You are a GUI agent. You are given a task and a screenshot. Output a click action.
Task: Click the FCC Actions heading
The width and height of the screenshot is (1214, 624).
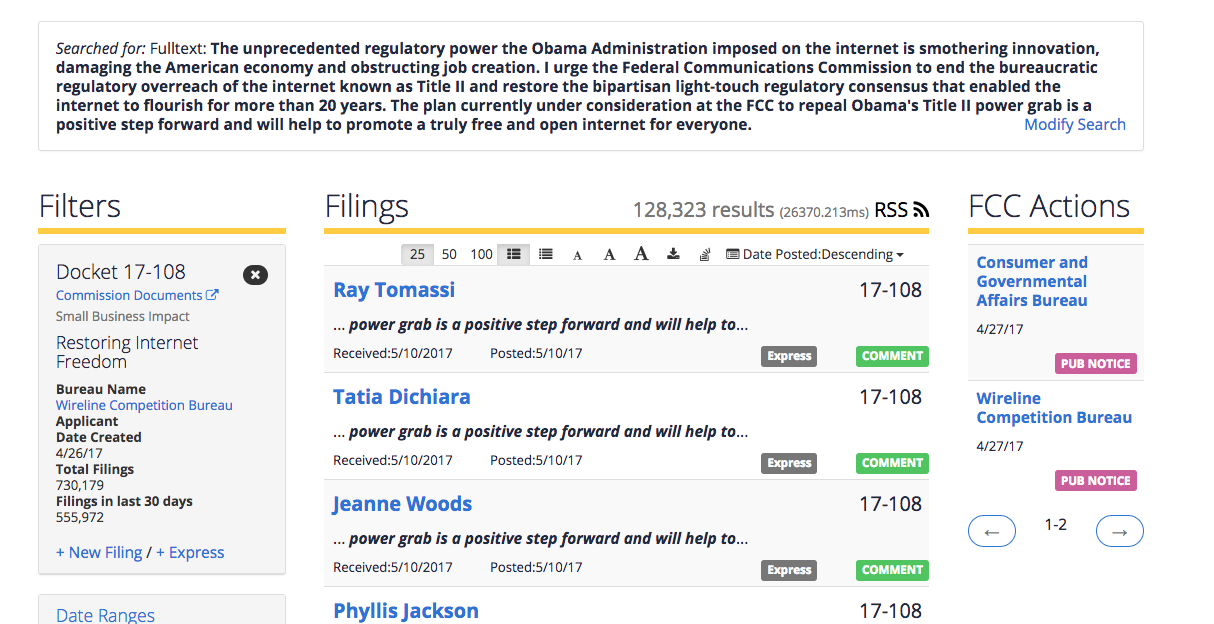click(1049, 206)
